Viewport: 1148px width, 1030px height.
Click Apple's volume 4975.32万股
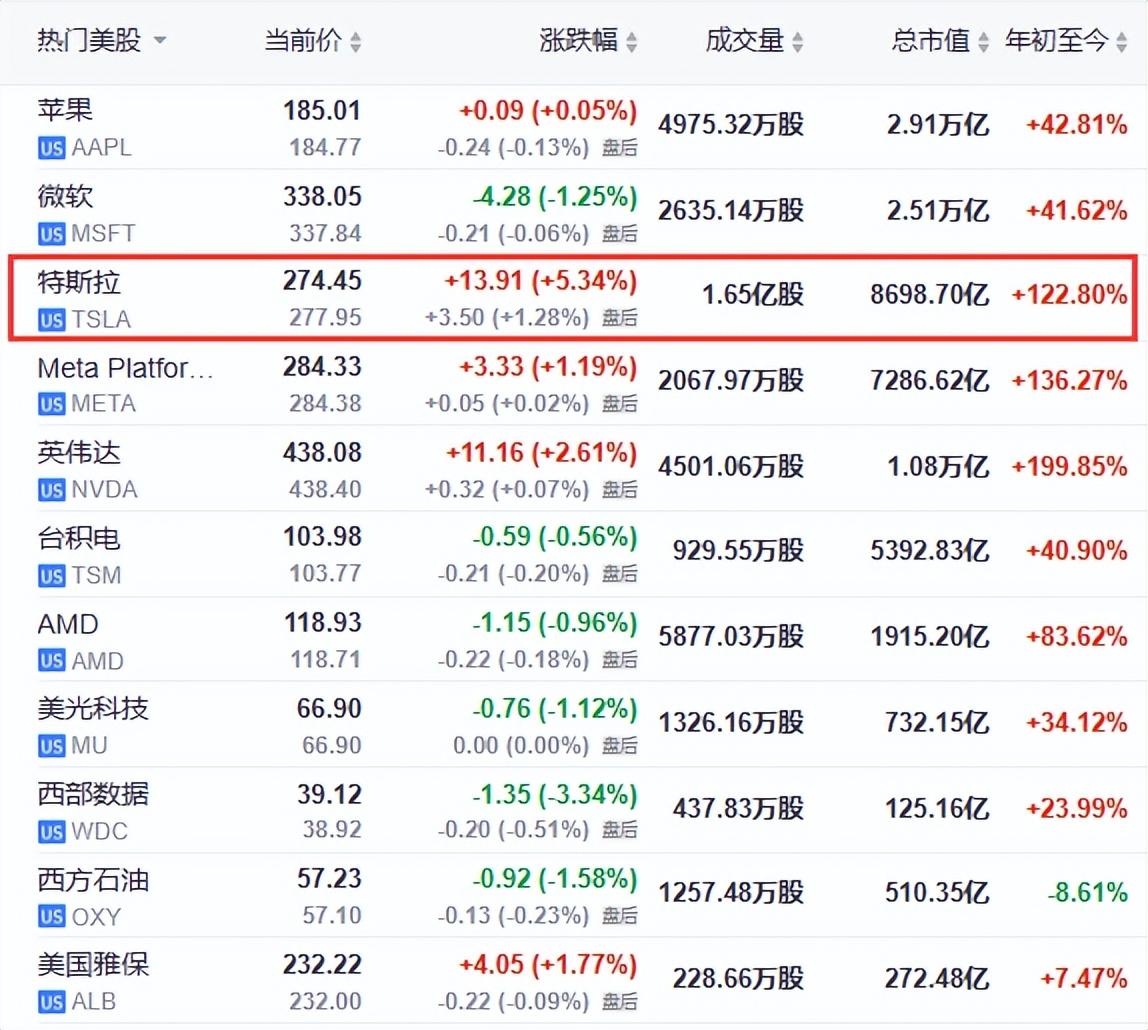[x=731, y=125]
